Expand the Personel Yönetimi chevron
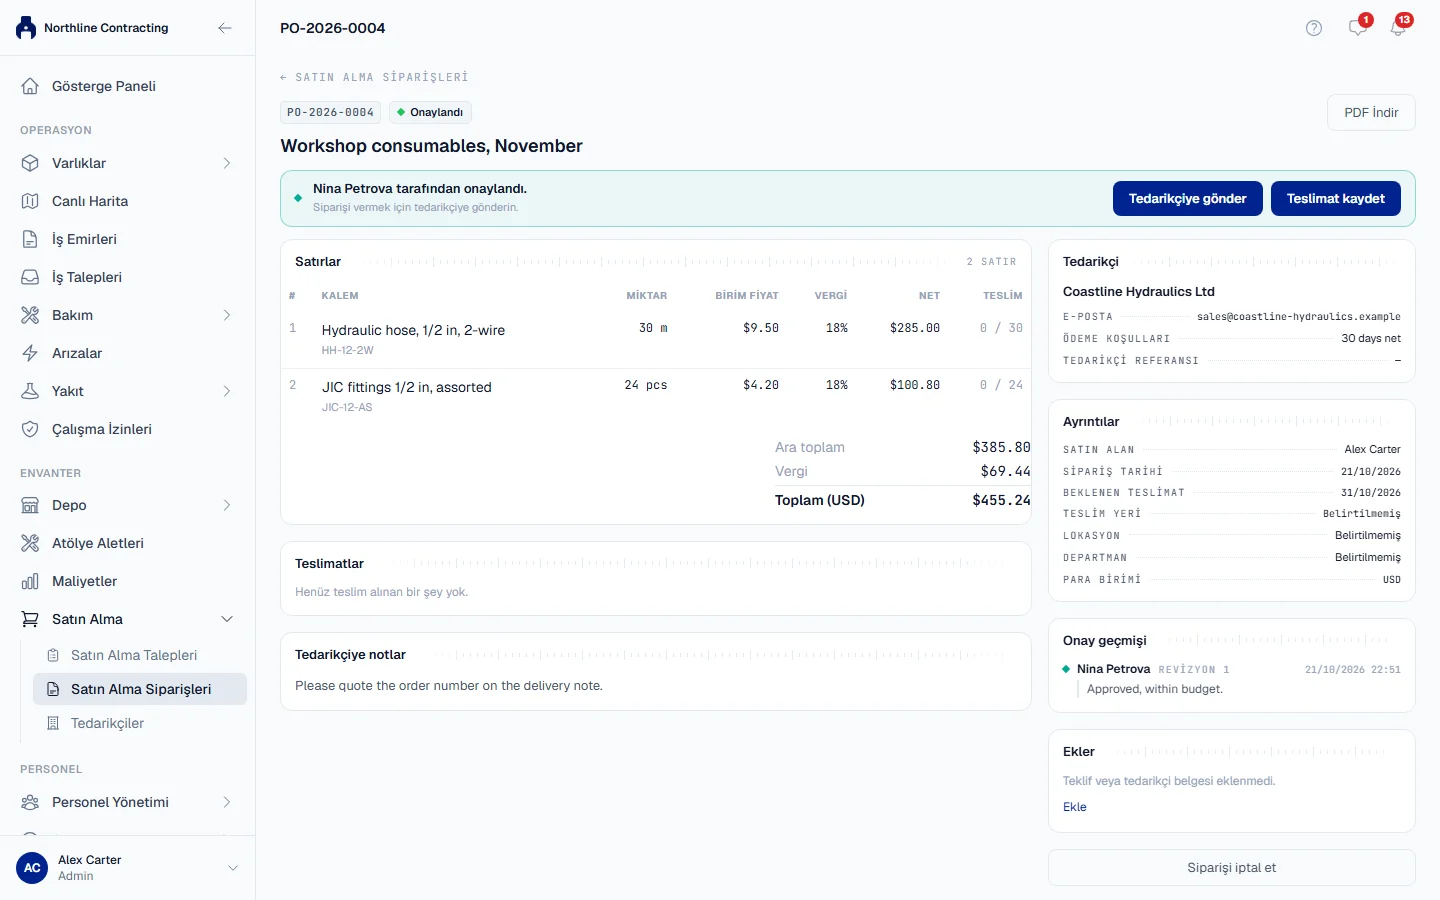 pos(227,802)
